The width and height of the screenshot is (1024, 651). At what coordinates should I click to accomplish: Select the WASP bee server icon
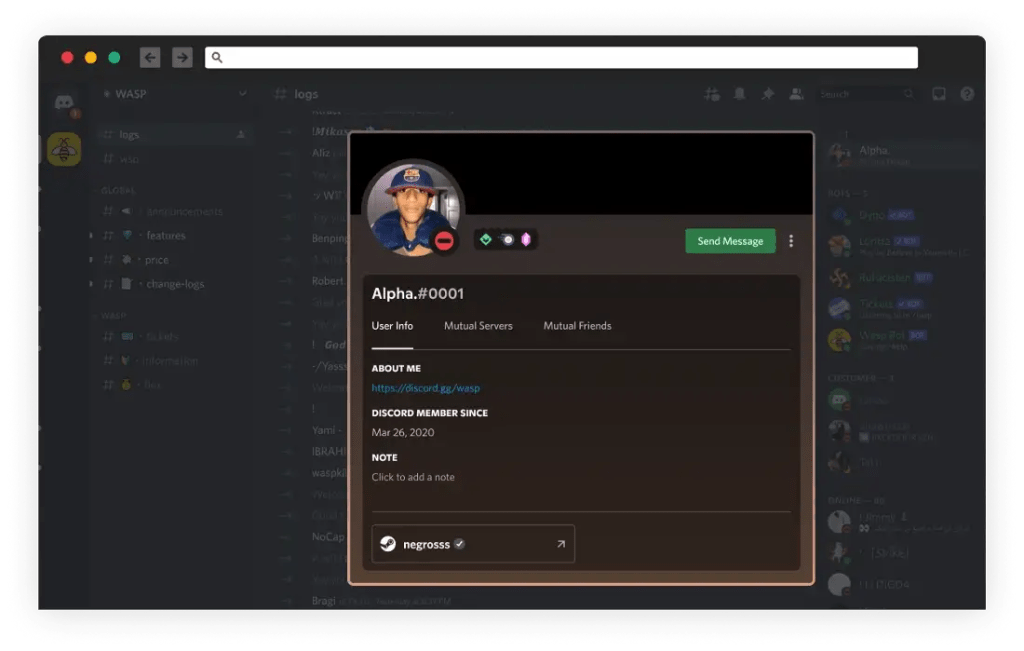tap(64, 149)
